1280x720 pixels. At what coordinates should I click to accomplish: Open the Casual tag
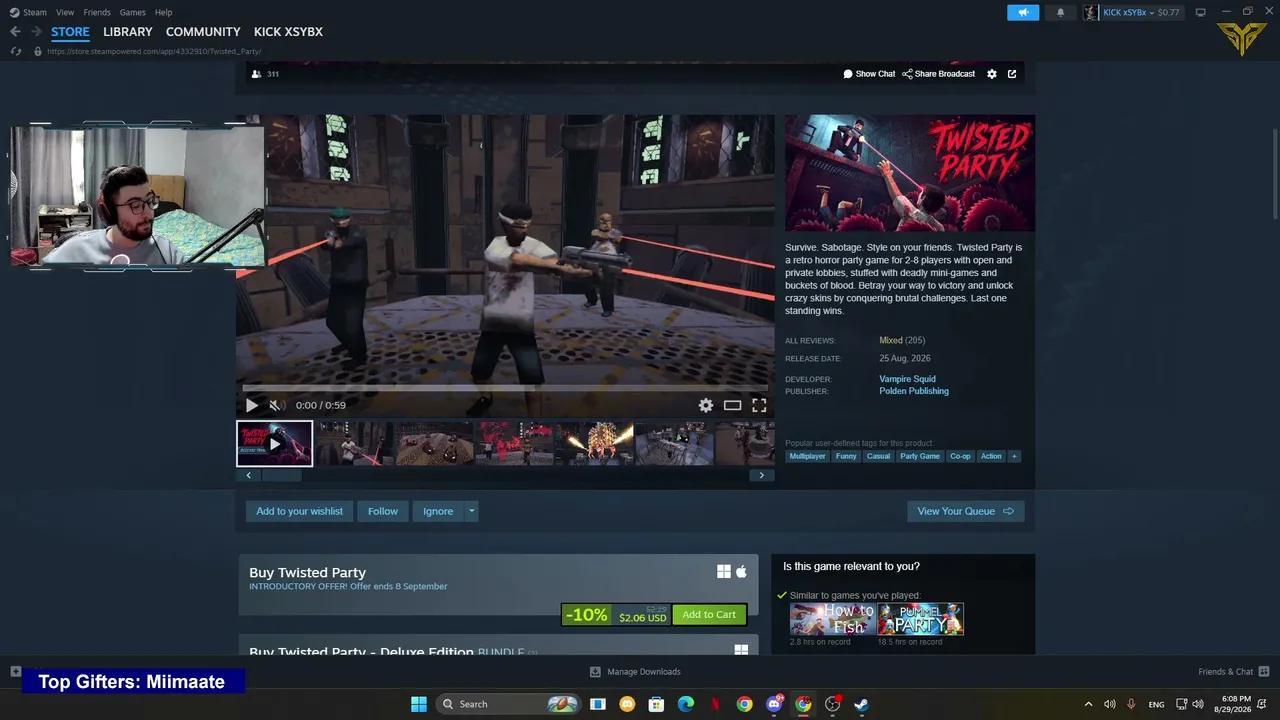tap(878, 456)
